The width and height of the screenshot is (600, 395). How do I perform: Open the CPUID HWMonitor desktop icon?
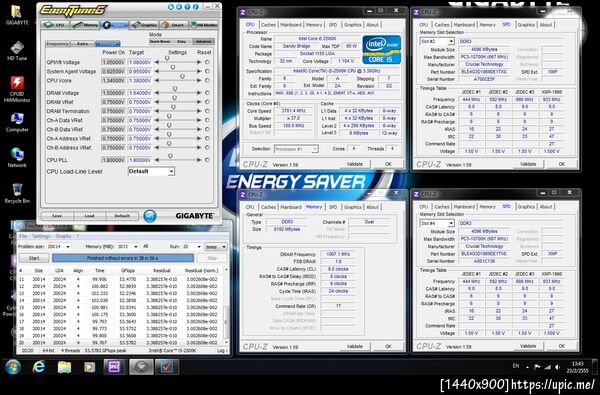click(x=17, y=89)
